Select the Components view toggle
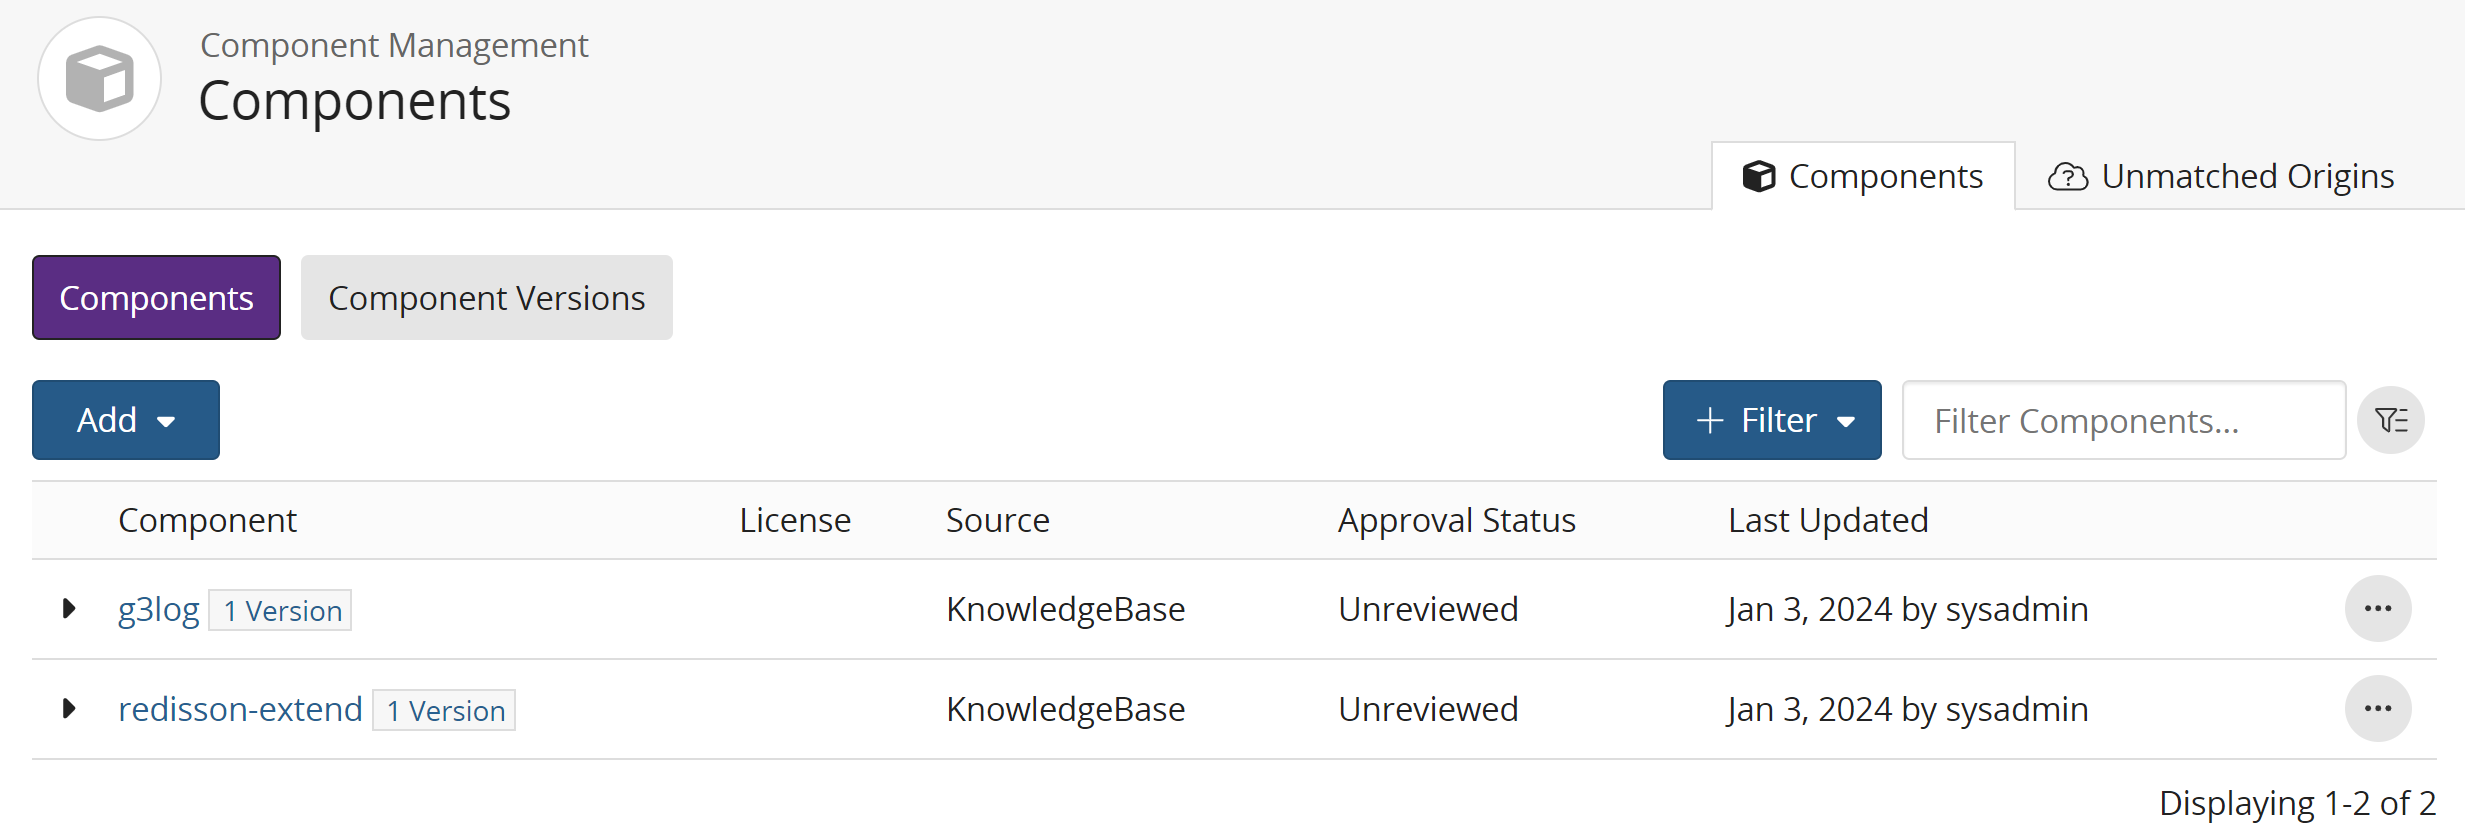Image resolution: width=2465 pixels, height=833 pixels. 156,297
